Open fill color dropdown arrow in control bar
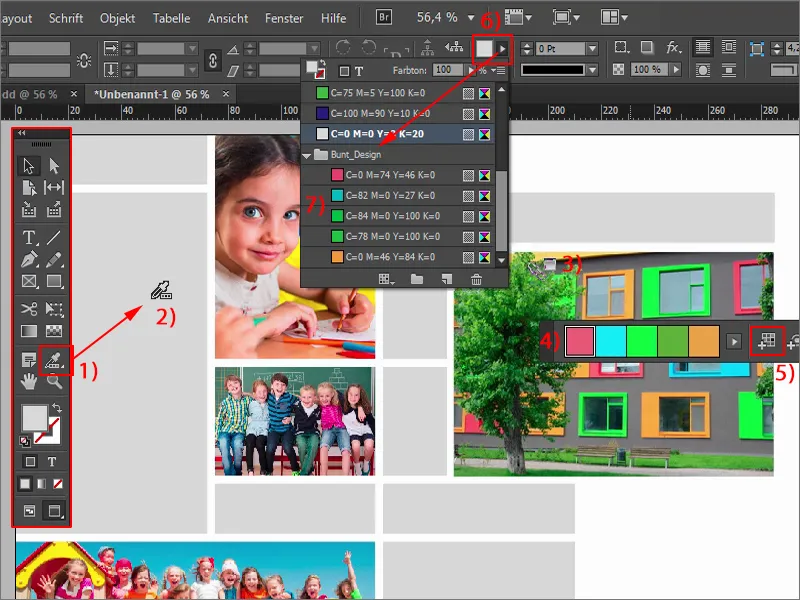Screen dimensions: 800x600 coord(503,49)
